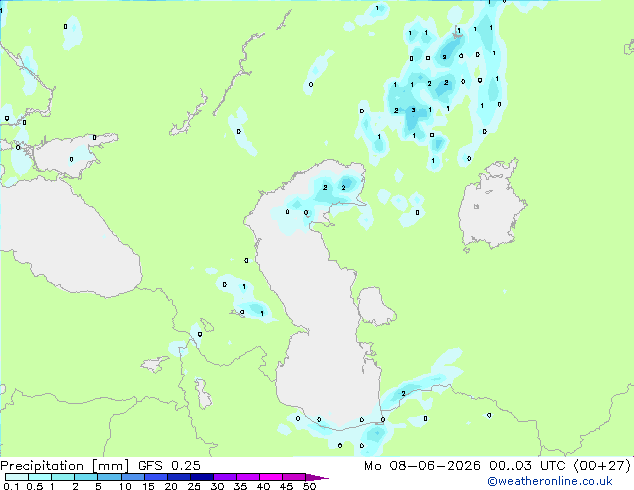Choose the 20–25 mm legend swatch
Screen dimensions: 634x490
click(x=179, y=477)
